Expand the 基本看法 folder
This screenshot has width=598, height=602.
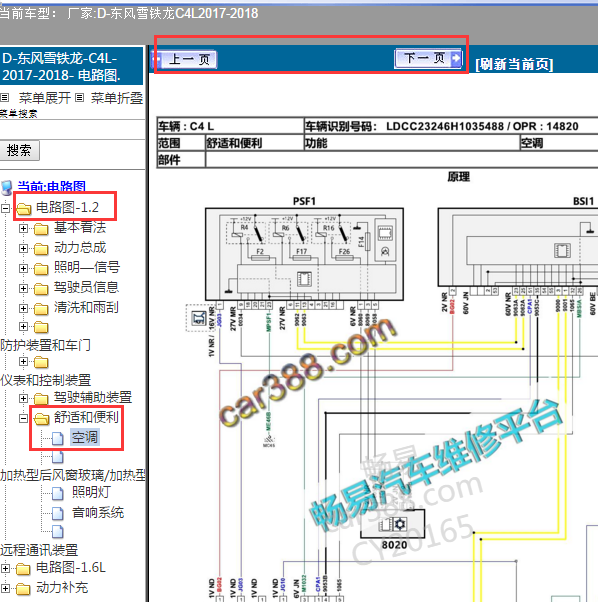tap(23, 229)
